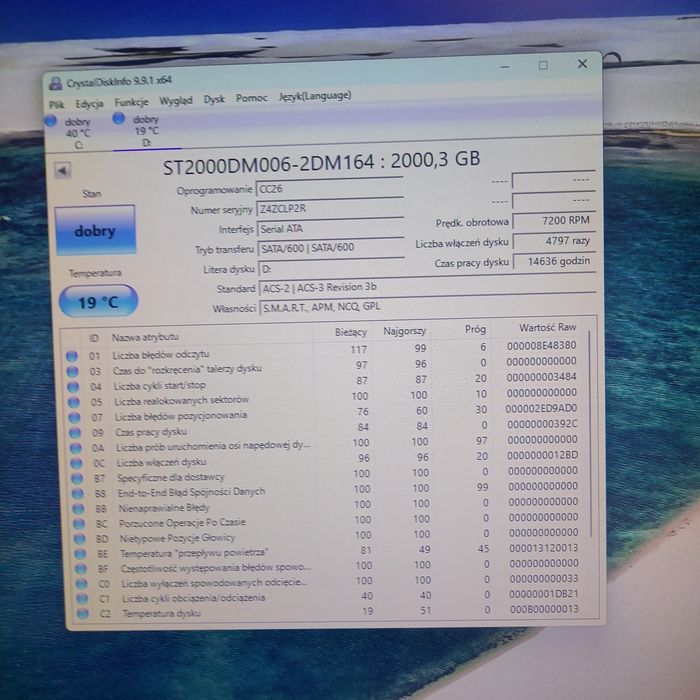Click the 4797 razy power-on count field
Viewport: 700px width, 700px height.
point(554,241)
